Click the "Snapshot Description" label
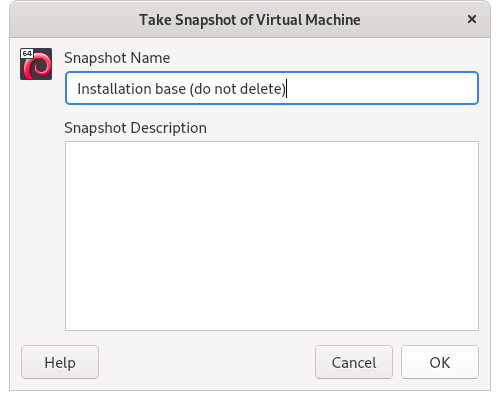The width and height of the screenshot is (500, 400). 135,128
